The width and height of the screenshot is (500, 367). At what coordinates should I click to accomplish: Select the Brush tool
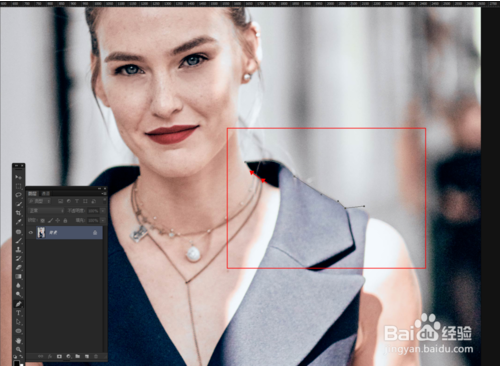(x=18, y=241)
